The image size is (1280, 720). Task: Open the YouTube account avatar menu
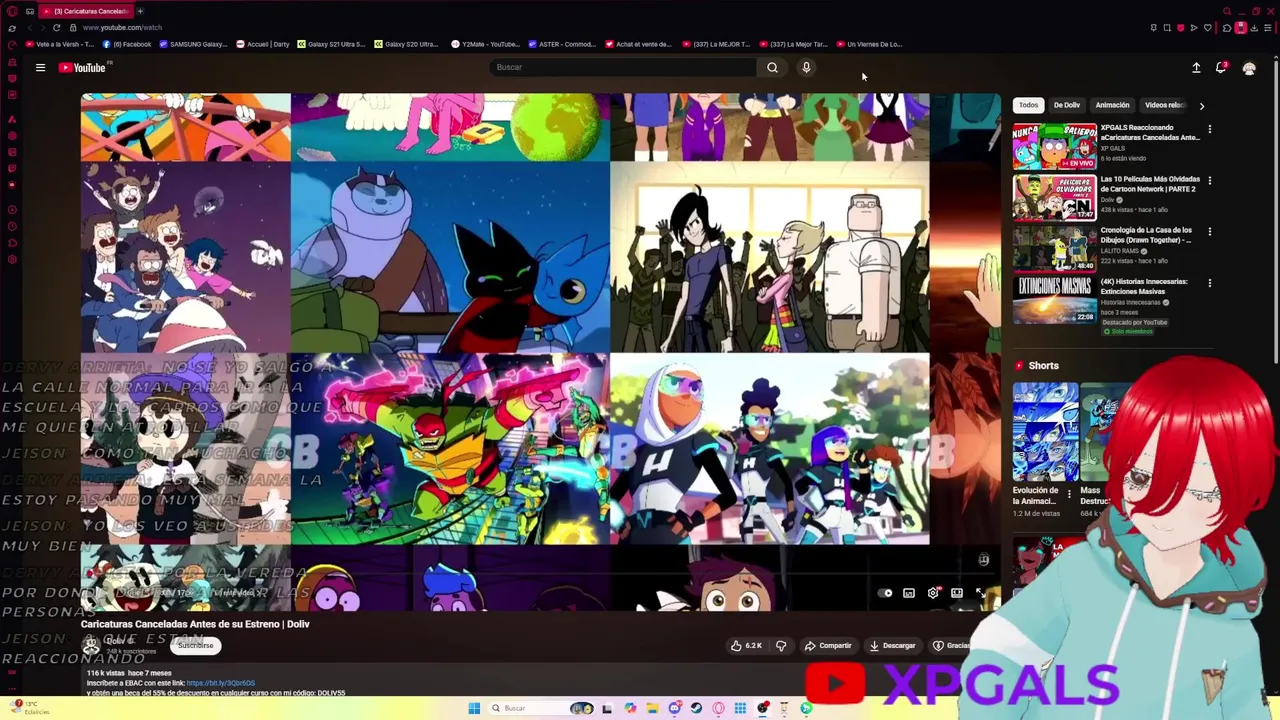pos(1249,68)
